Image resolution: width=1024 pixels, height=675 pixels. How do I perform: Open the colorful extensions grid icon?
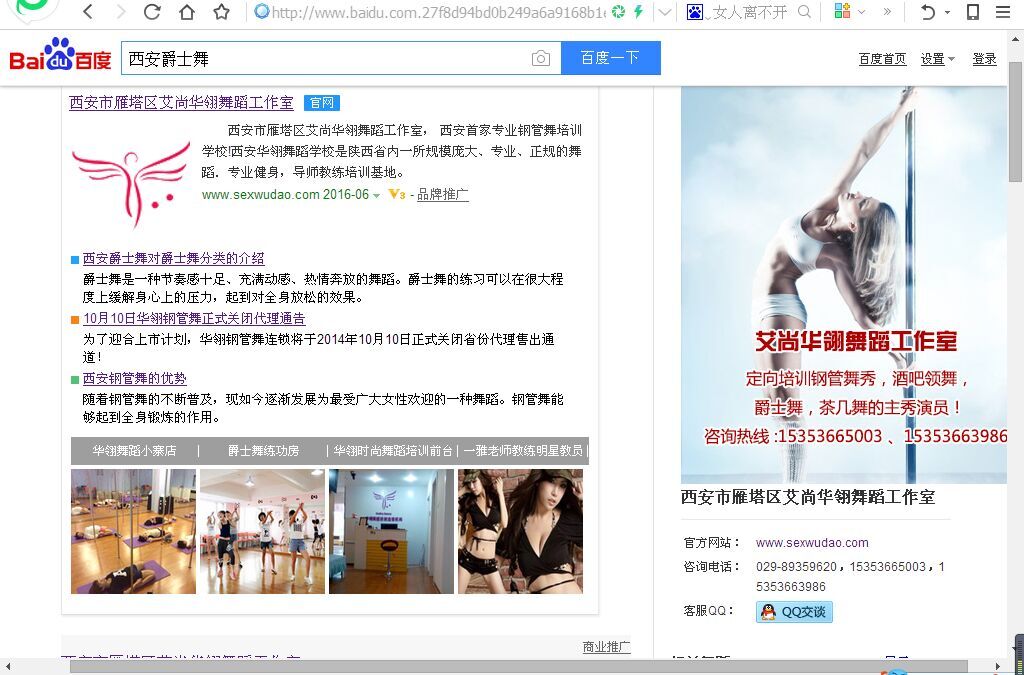pos(842,11)
